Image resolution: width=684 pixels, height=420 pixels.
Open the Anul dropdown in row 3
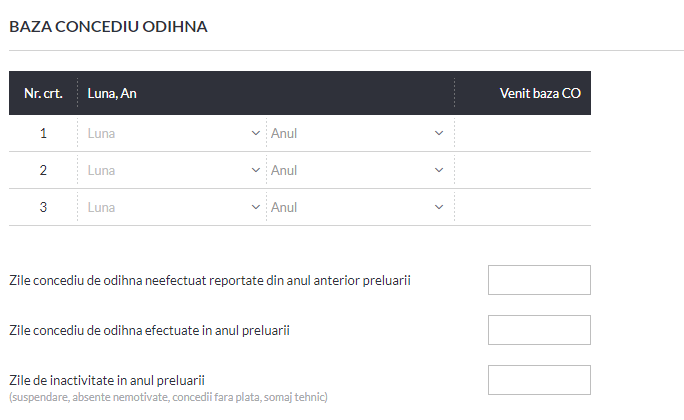pos(357,207)
